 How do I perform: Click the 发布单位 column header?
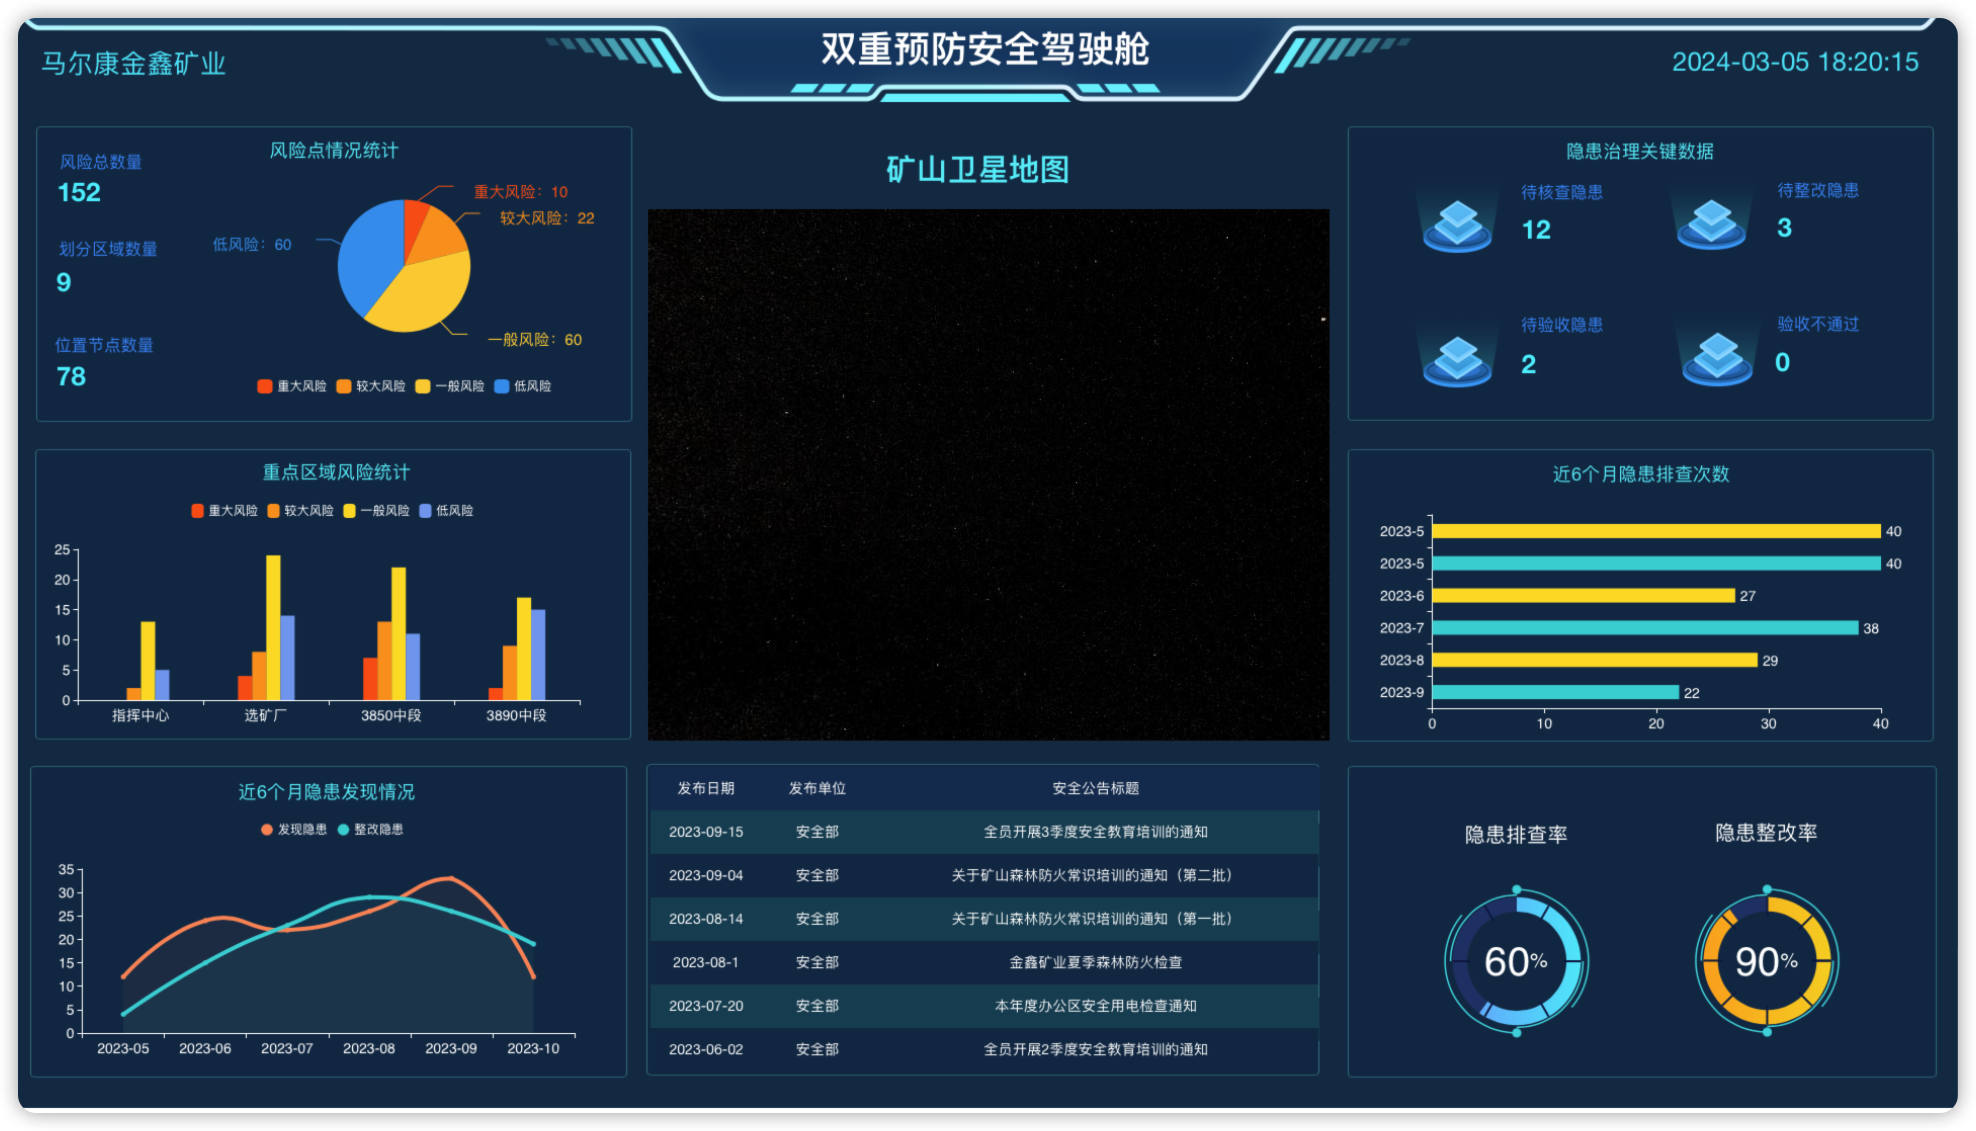pos(817,788)
